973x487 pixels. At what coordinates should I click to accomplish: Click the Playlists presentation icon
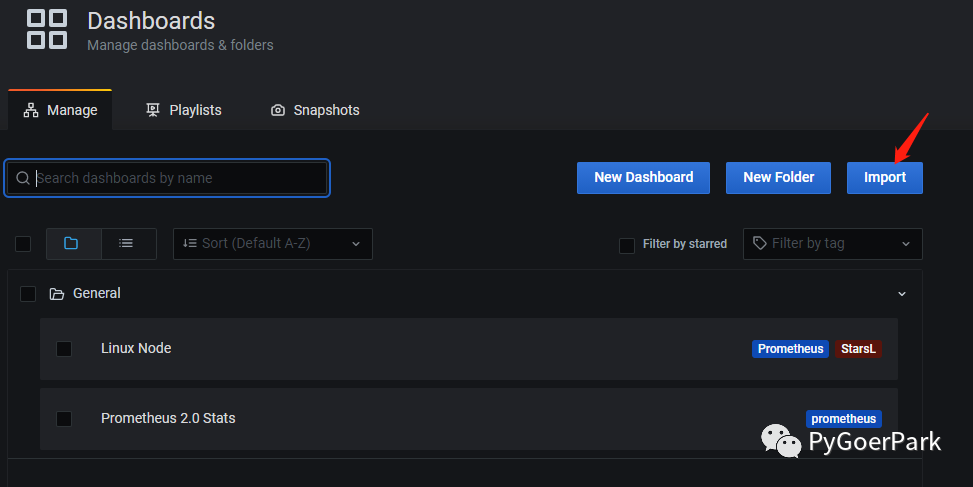(x=153, y=110)
